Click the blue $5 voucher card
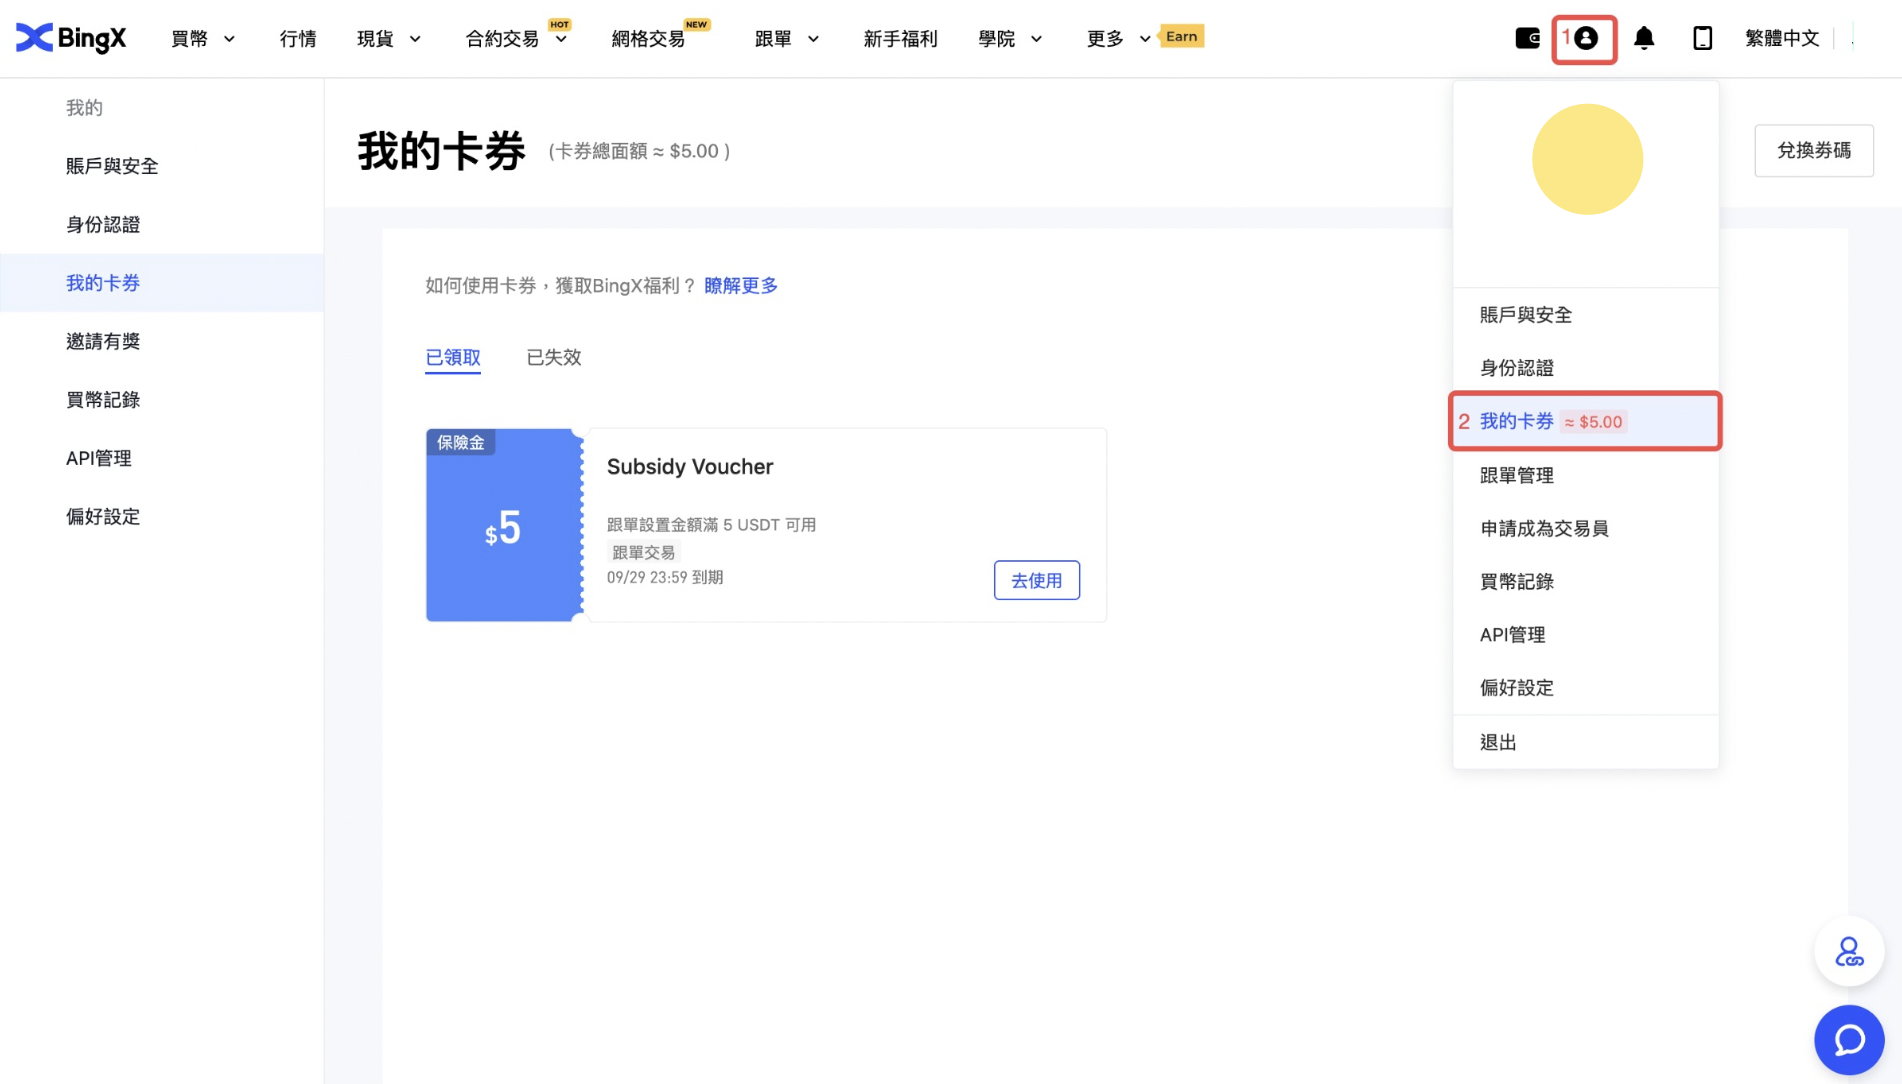The image size is (1902, 1084). [503, 526]
